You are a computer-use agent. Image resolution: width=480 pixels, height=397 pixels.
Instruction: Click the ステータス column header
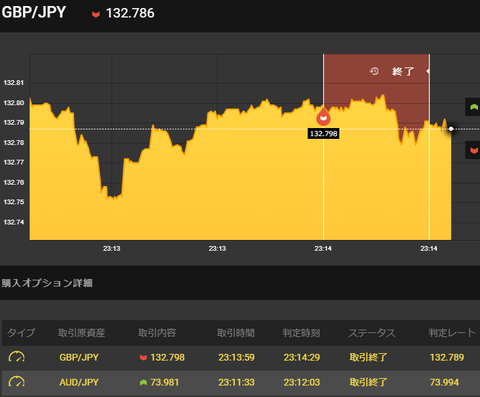click(372, 333)
